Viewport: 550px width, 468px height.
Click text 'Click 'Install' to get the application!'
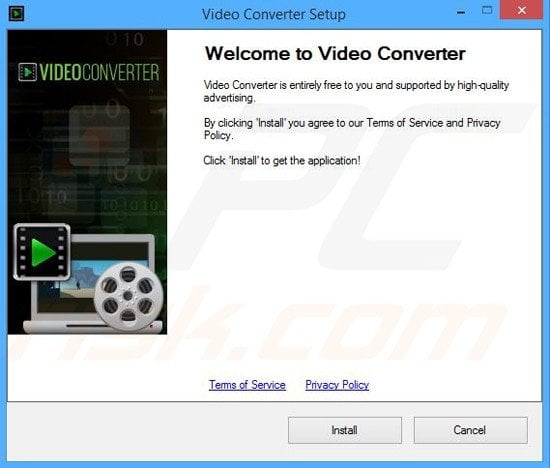click(x=282, y=161)
